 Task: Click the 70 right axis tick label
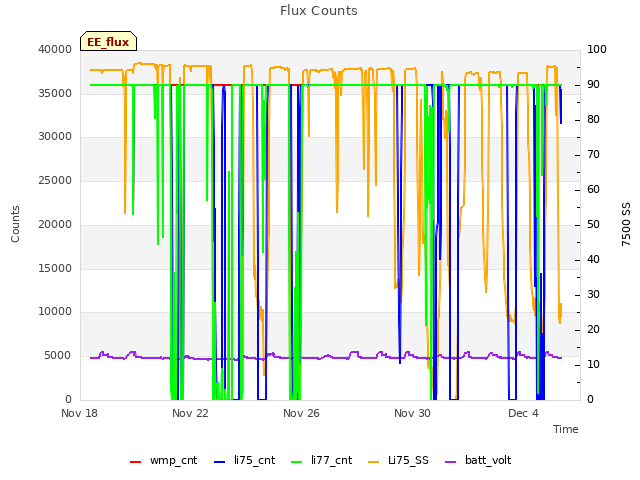pos(593,155)
